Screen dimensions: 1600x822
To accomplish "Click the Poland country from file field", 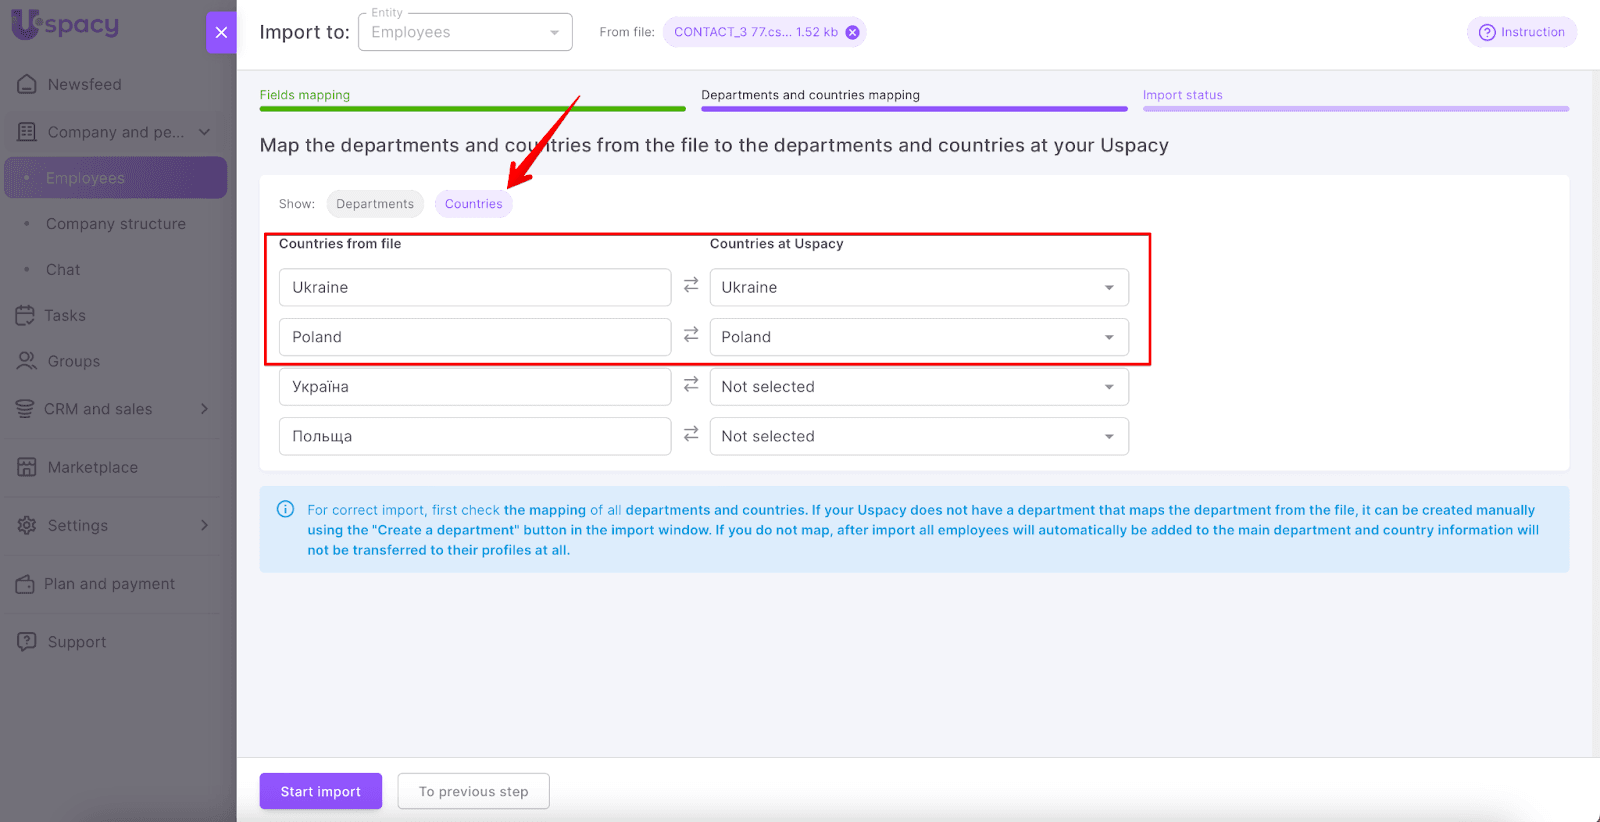I will [x=475, y=337].
